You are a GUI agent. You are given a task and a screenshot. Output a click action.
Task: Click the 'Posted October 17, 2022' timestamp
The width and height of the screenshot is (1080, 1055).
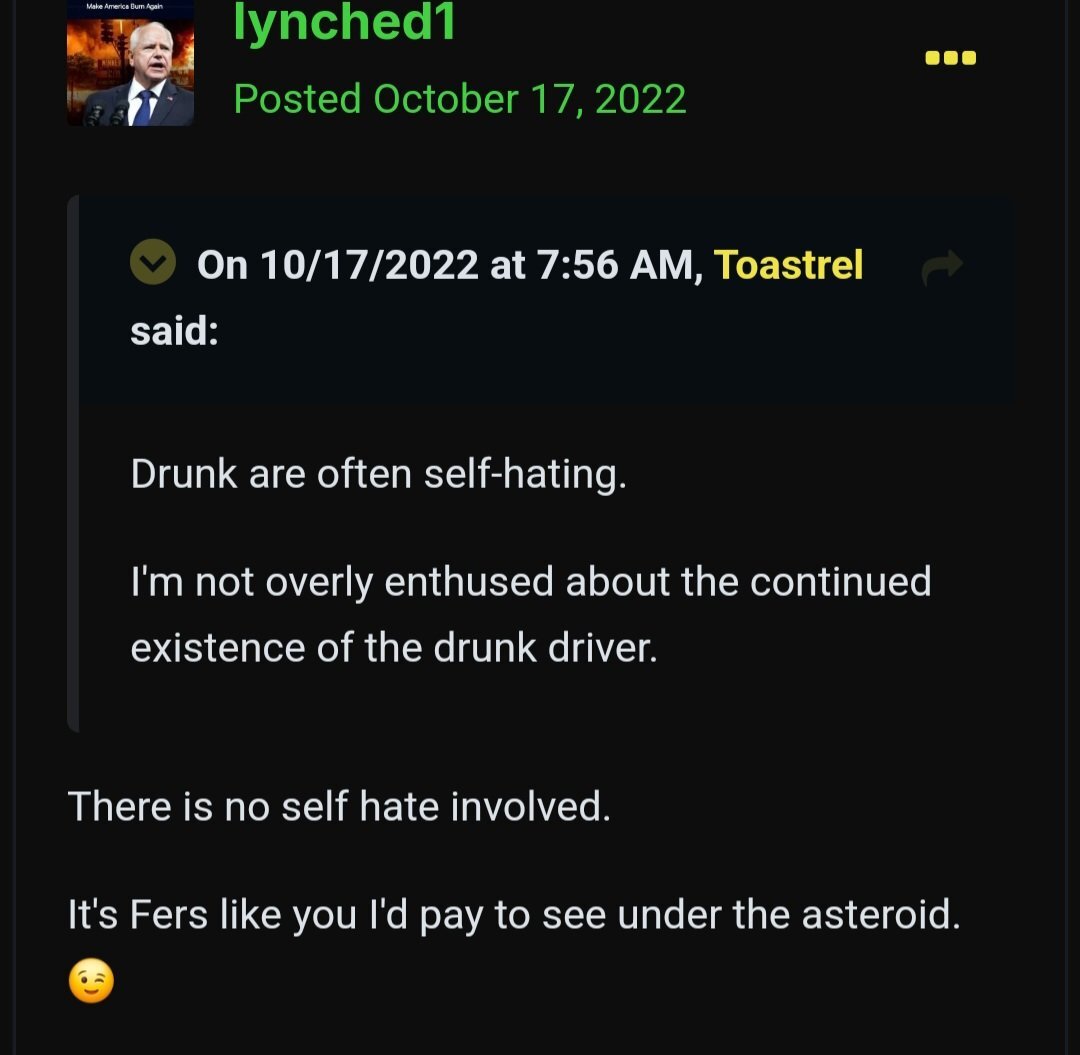coord(460,99)
